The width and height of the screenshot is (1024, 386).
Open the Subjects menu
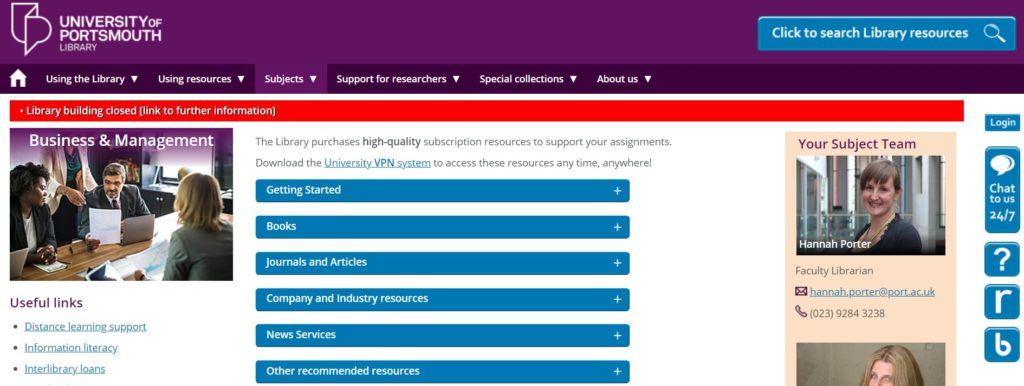291,79
